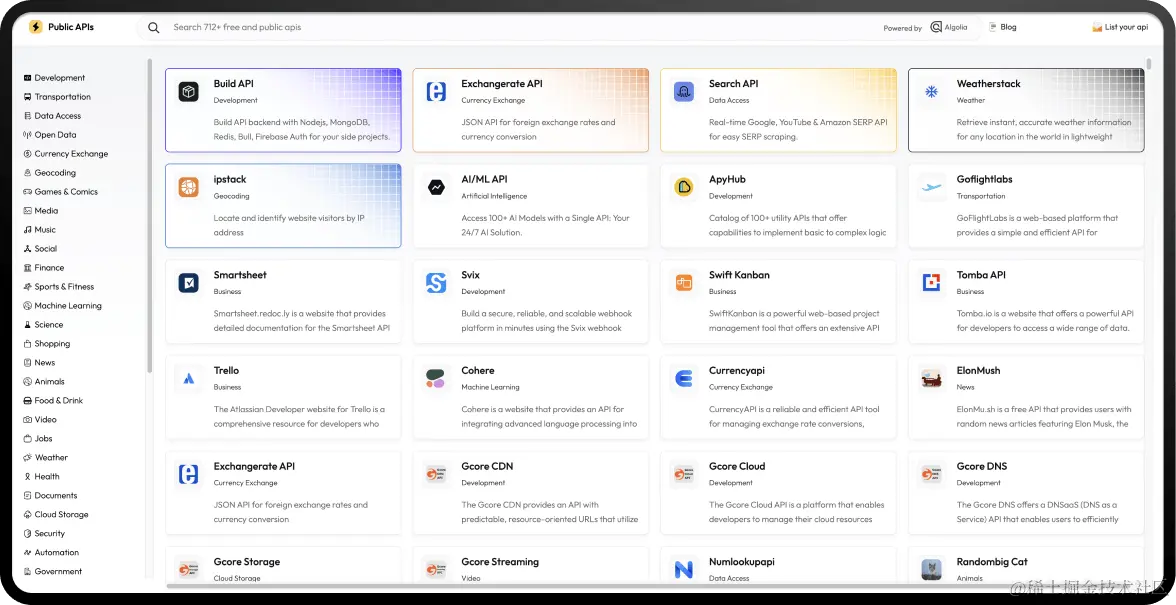
Task: Click the Automation category text
Action: (56, 553)
